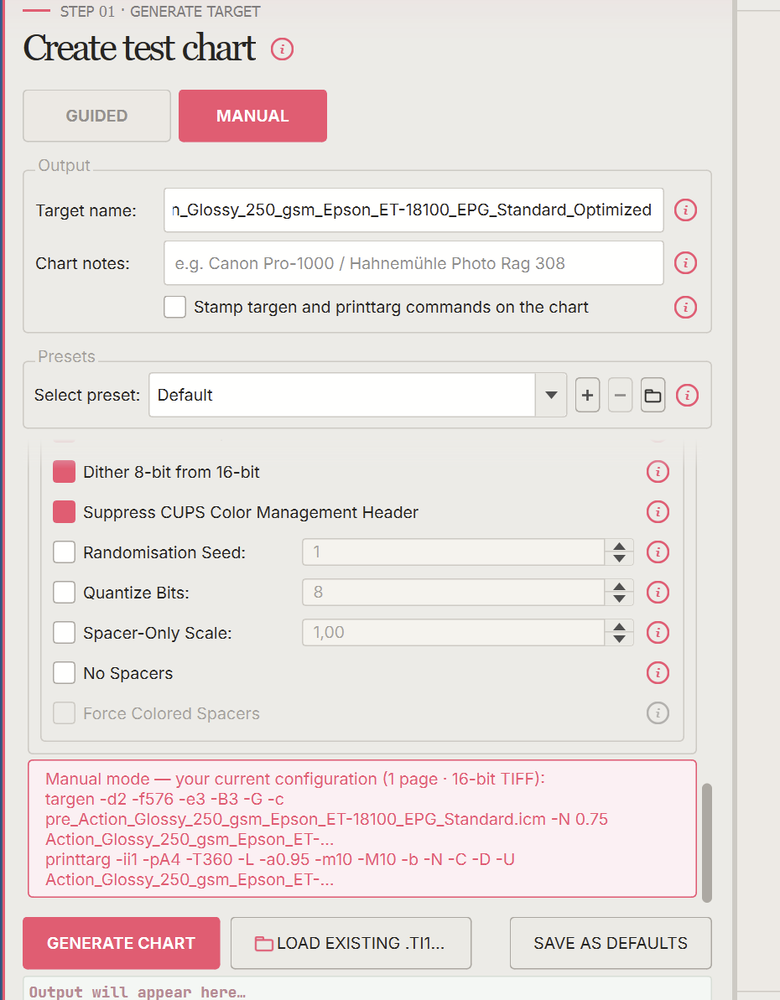Image resolution: width=780 pixels, height=1000 pixels.
Task: Focus the Target name input field
Action: (413, 210)
